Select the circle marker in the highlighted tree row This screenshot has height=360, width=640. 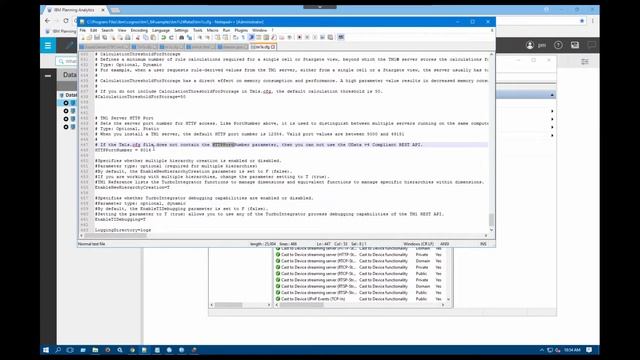click(66, 103)
